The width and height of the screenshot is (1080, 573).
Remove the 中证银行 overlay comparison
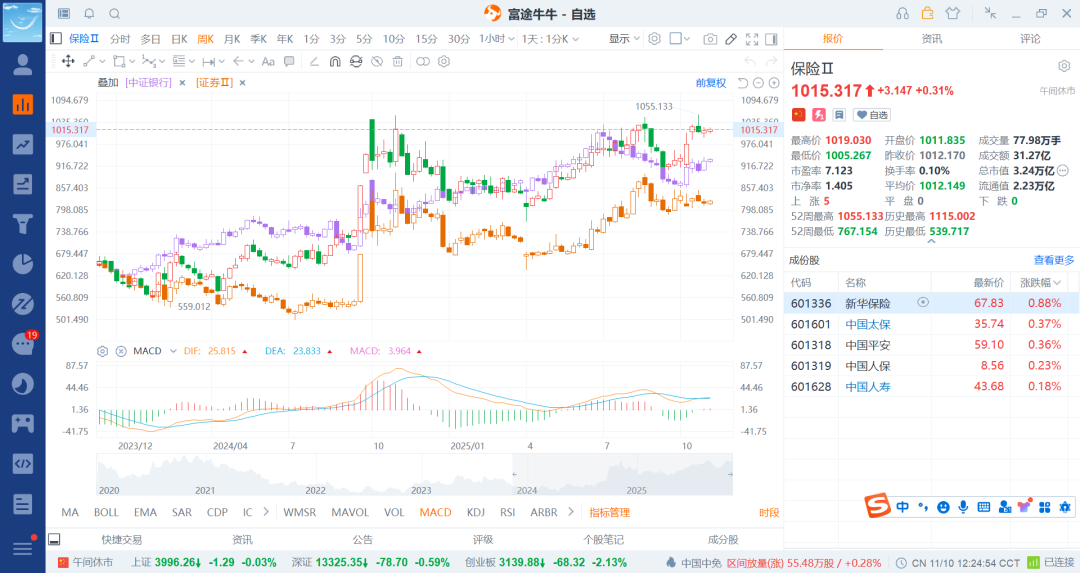[182, 83]
